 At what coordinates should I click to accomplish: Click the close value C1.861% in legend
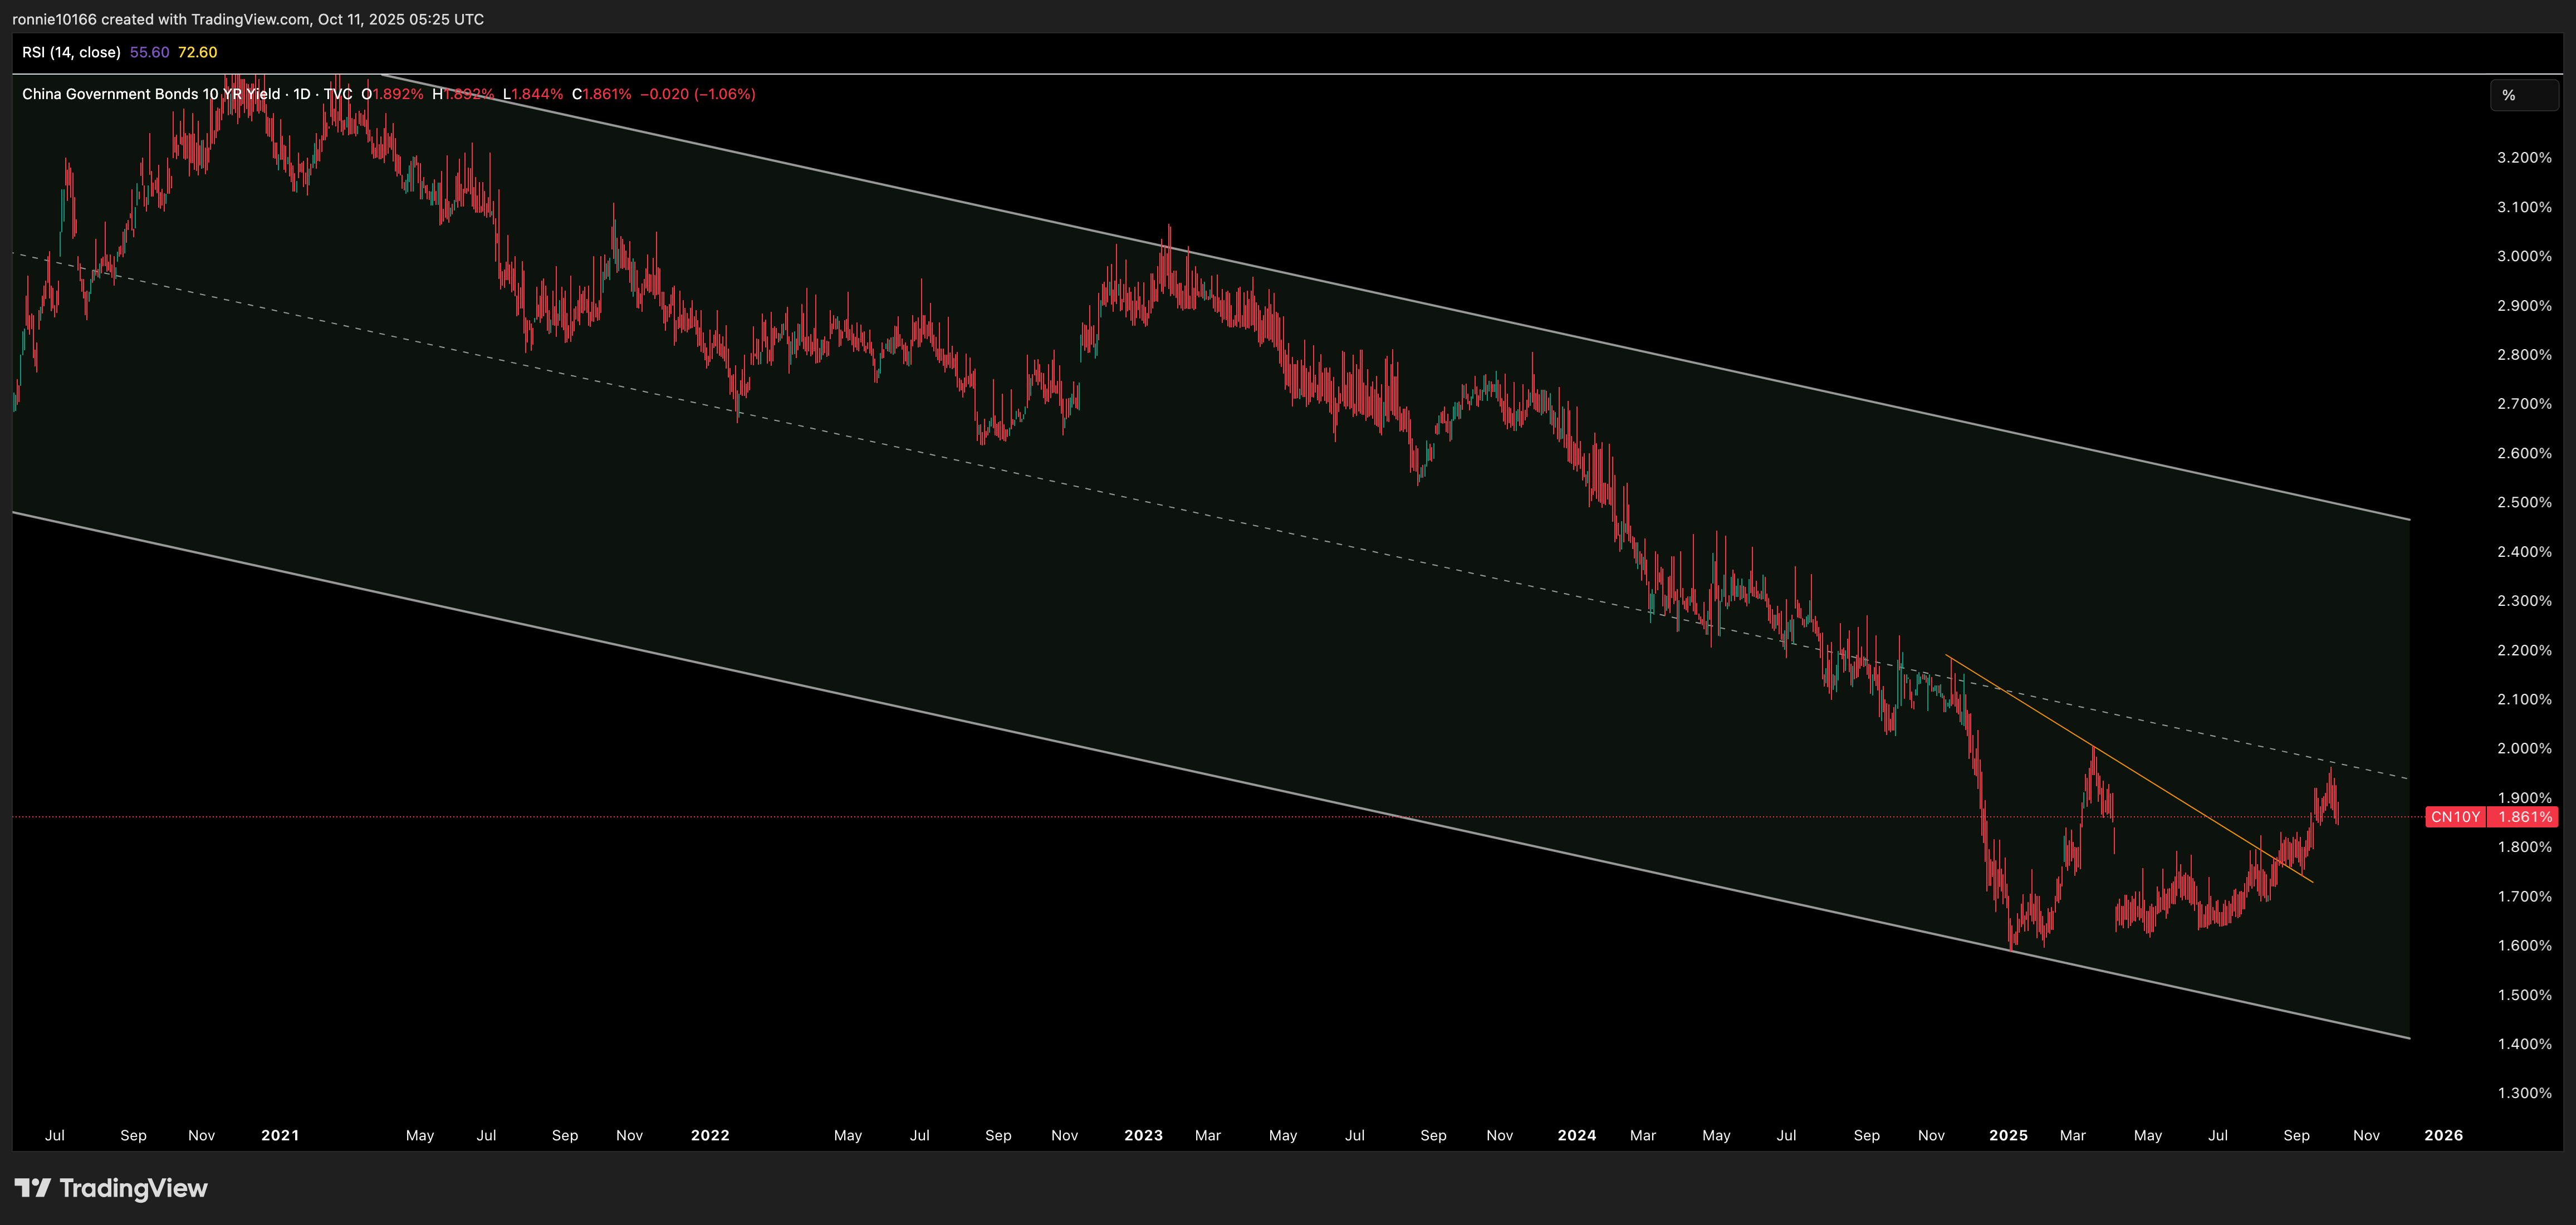(601, 94)
